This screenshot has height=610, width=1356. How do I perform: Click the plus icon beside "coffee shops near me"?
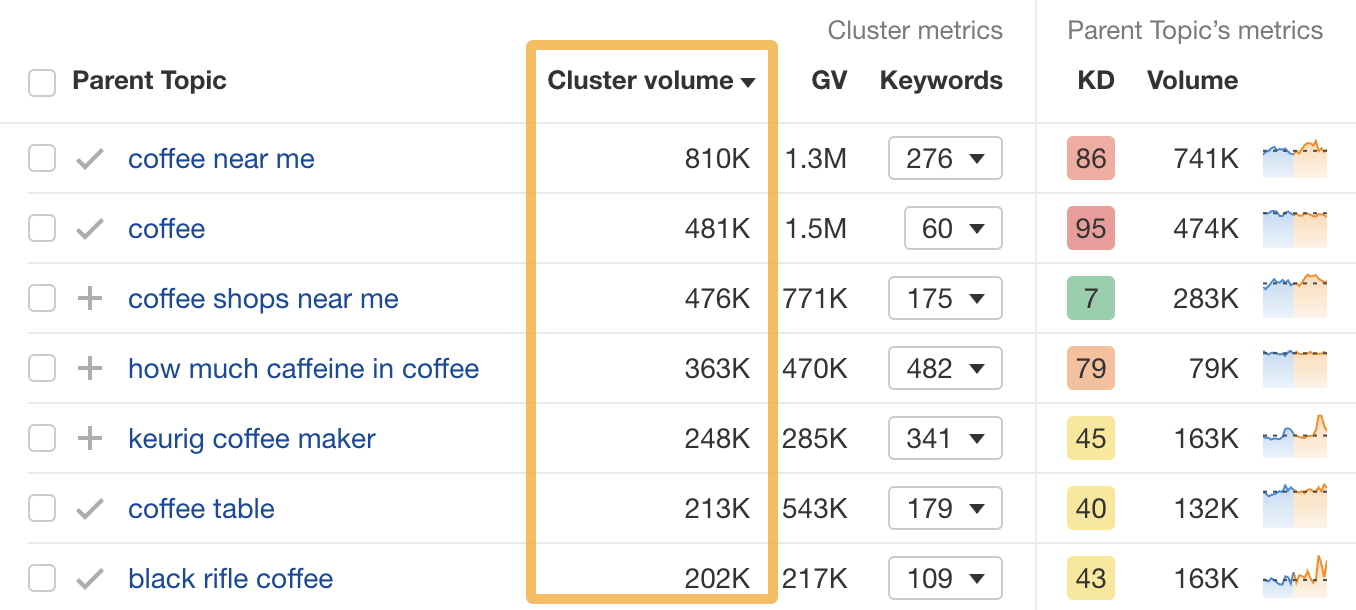pyautogui.click(x=89, y=298)
